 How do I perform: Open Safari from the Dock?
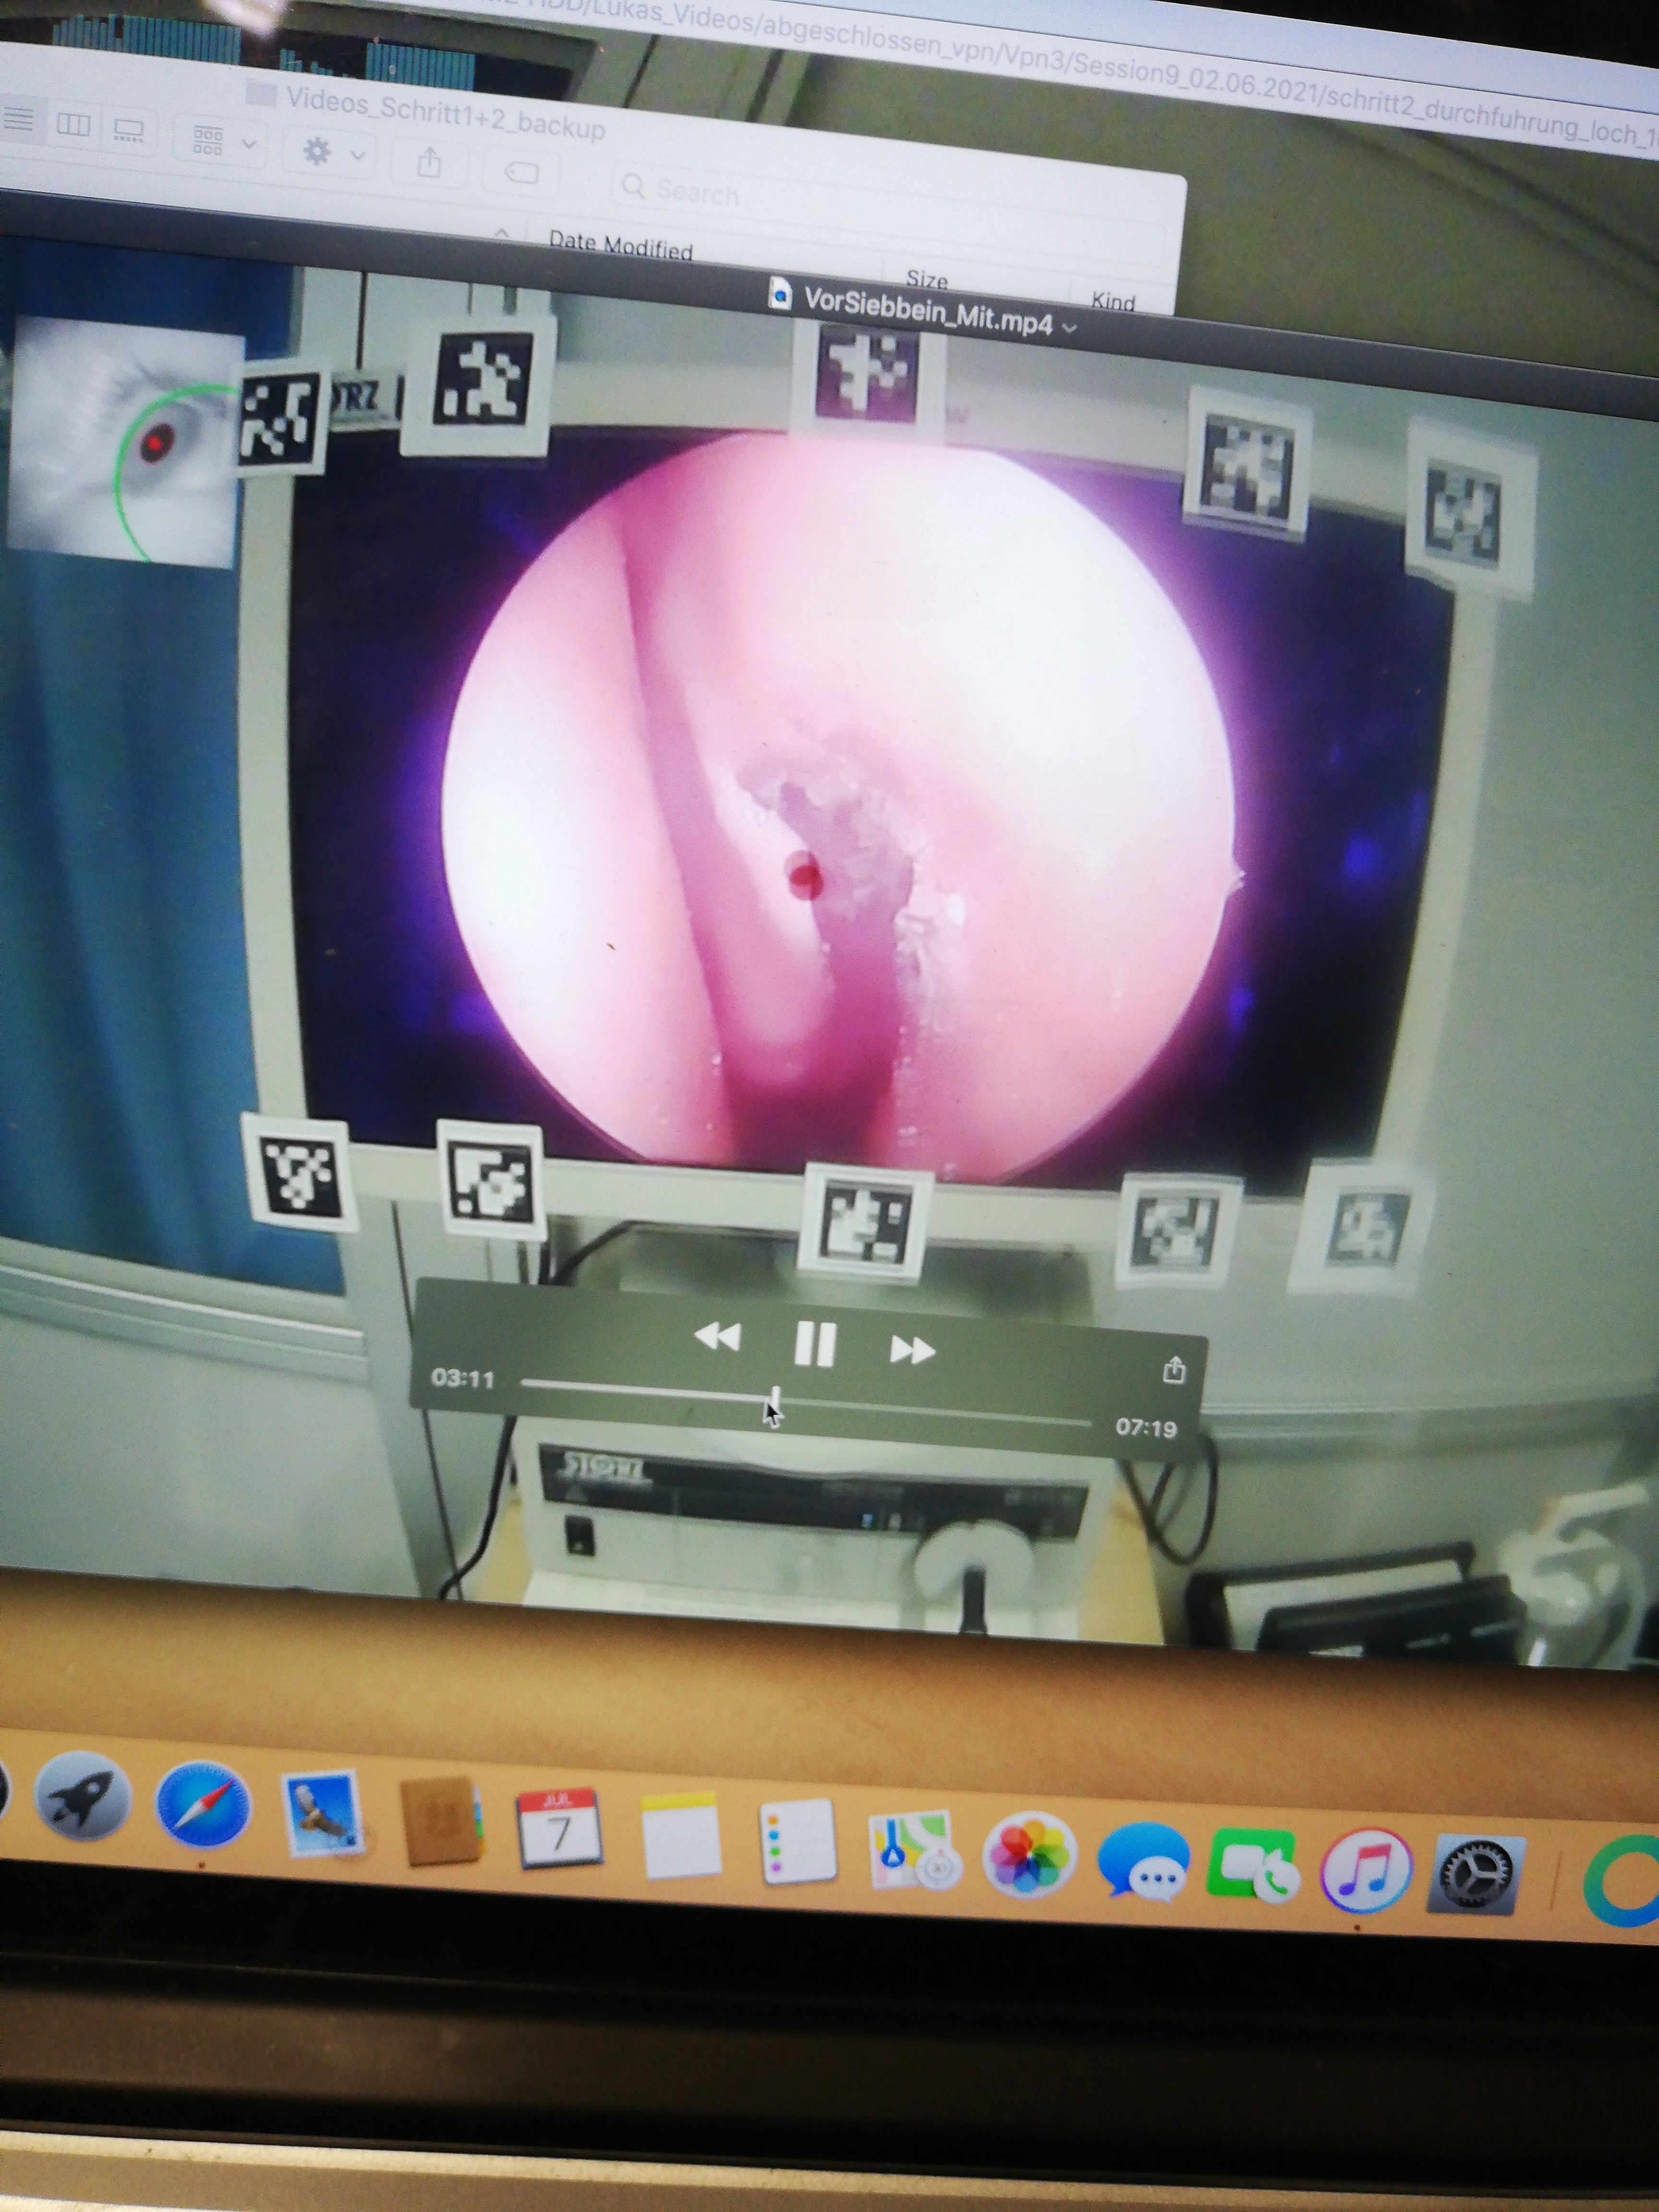(x=203, y=1805)
